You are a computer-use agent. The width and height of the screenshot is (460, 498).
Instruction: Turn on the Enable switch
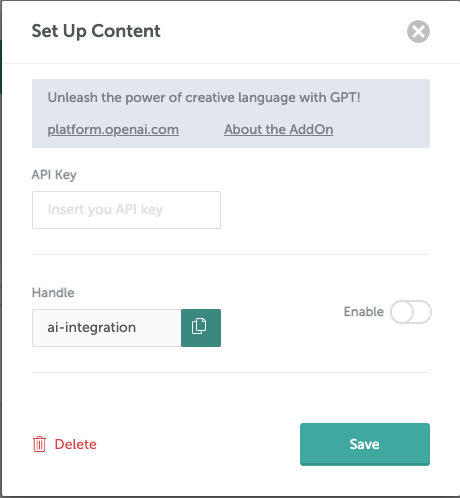[411, 312]
